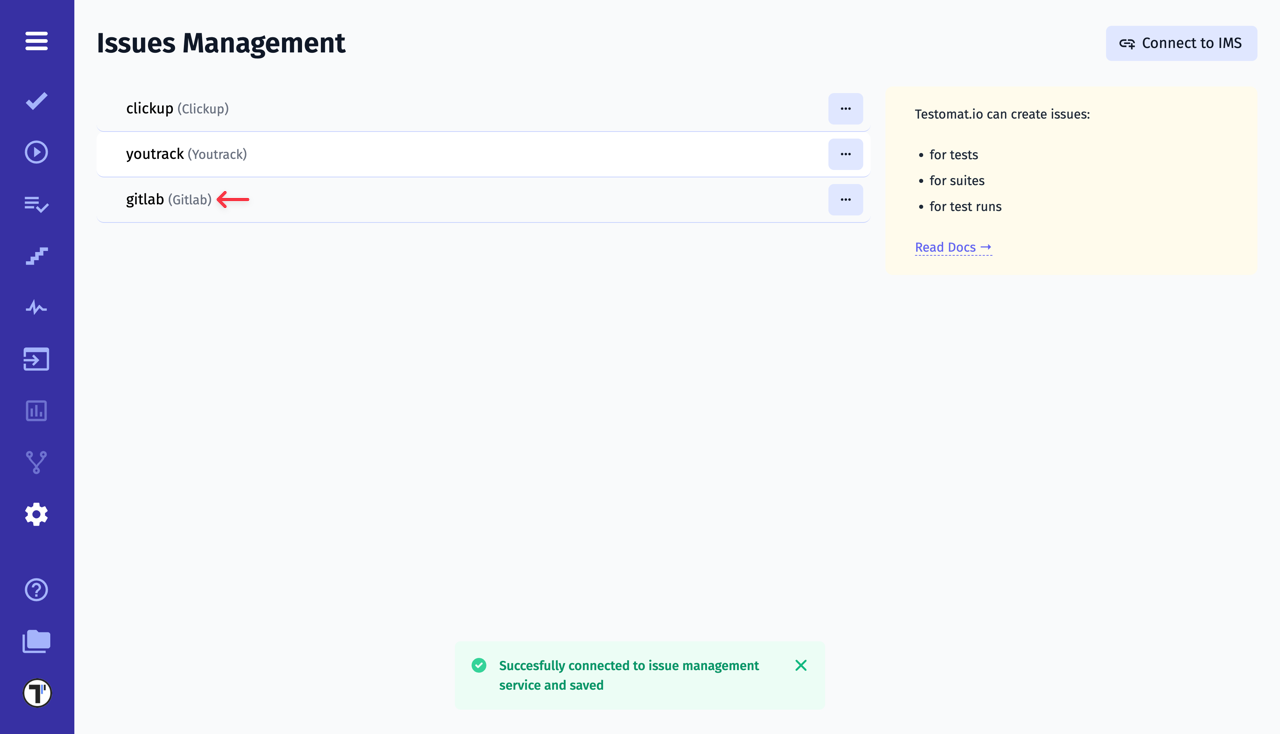View analytics via the bar chart icon
This screenshot has height=734, width=1280.
pyautogui.click(x=36, y=410)
